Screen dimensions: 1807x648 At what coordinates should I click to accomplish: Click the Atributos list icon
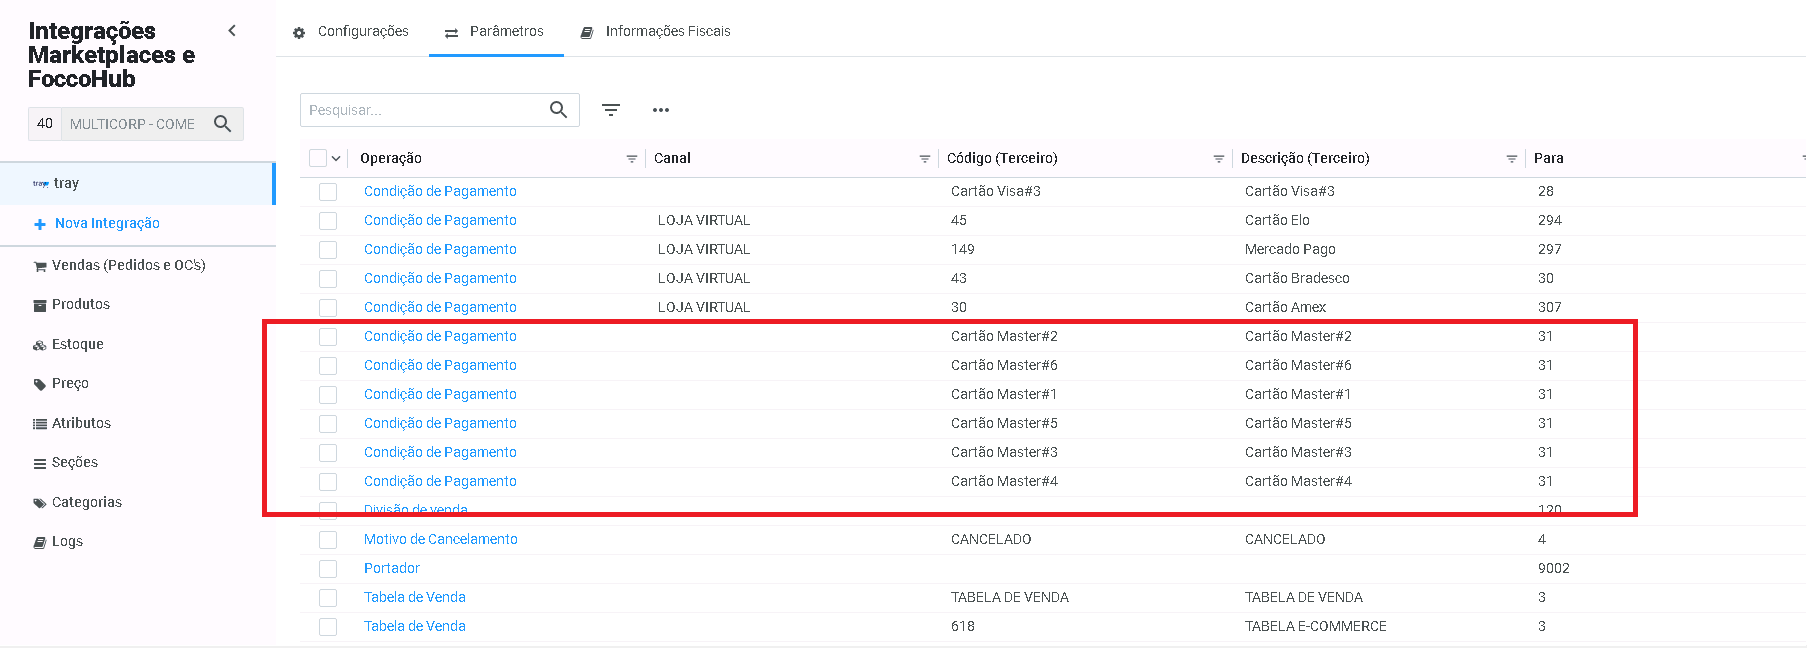40,424
